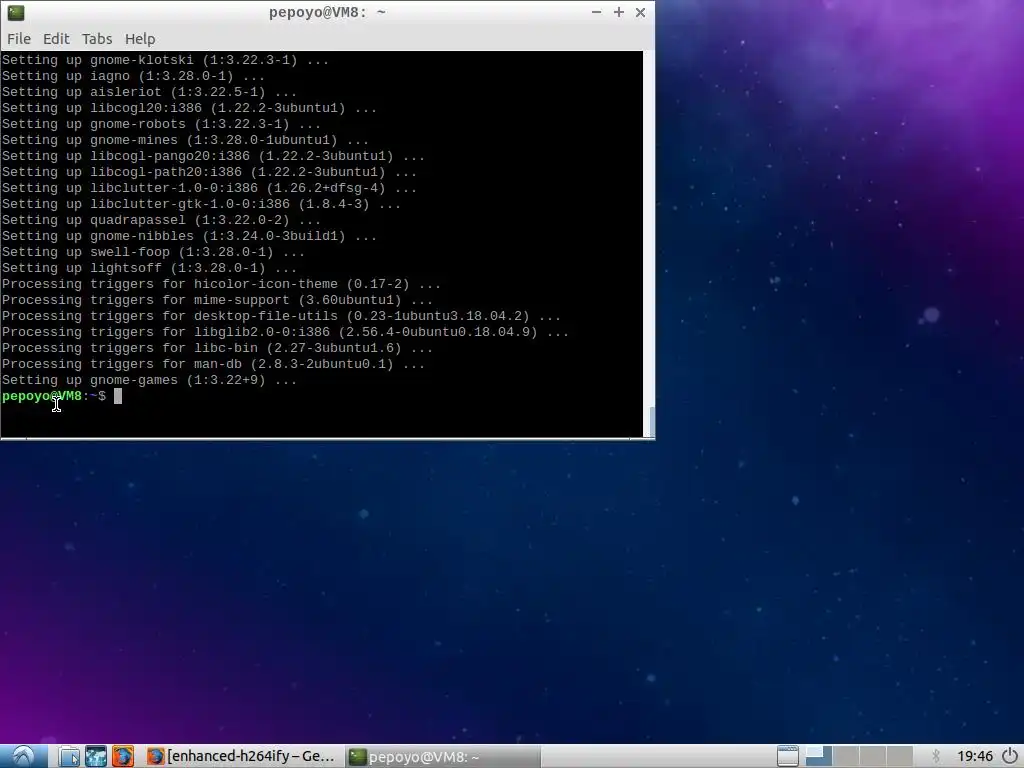Click the 'Processing triggers for desktop-file-utils' line
1024x768 pixels.
(x=281, y=316)
